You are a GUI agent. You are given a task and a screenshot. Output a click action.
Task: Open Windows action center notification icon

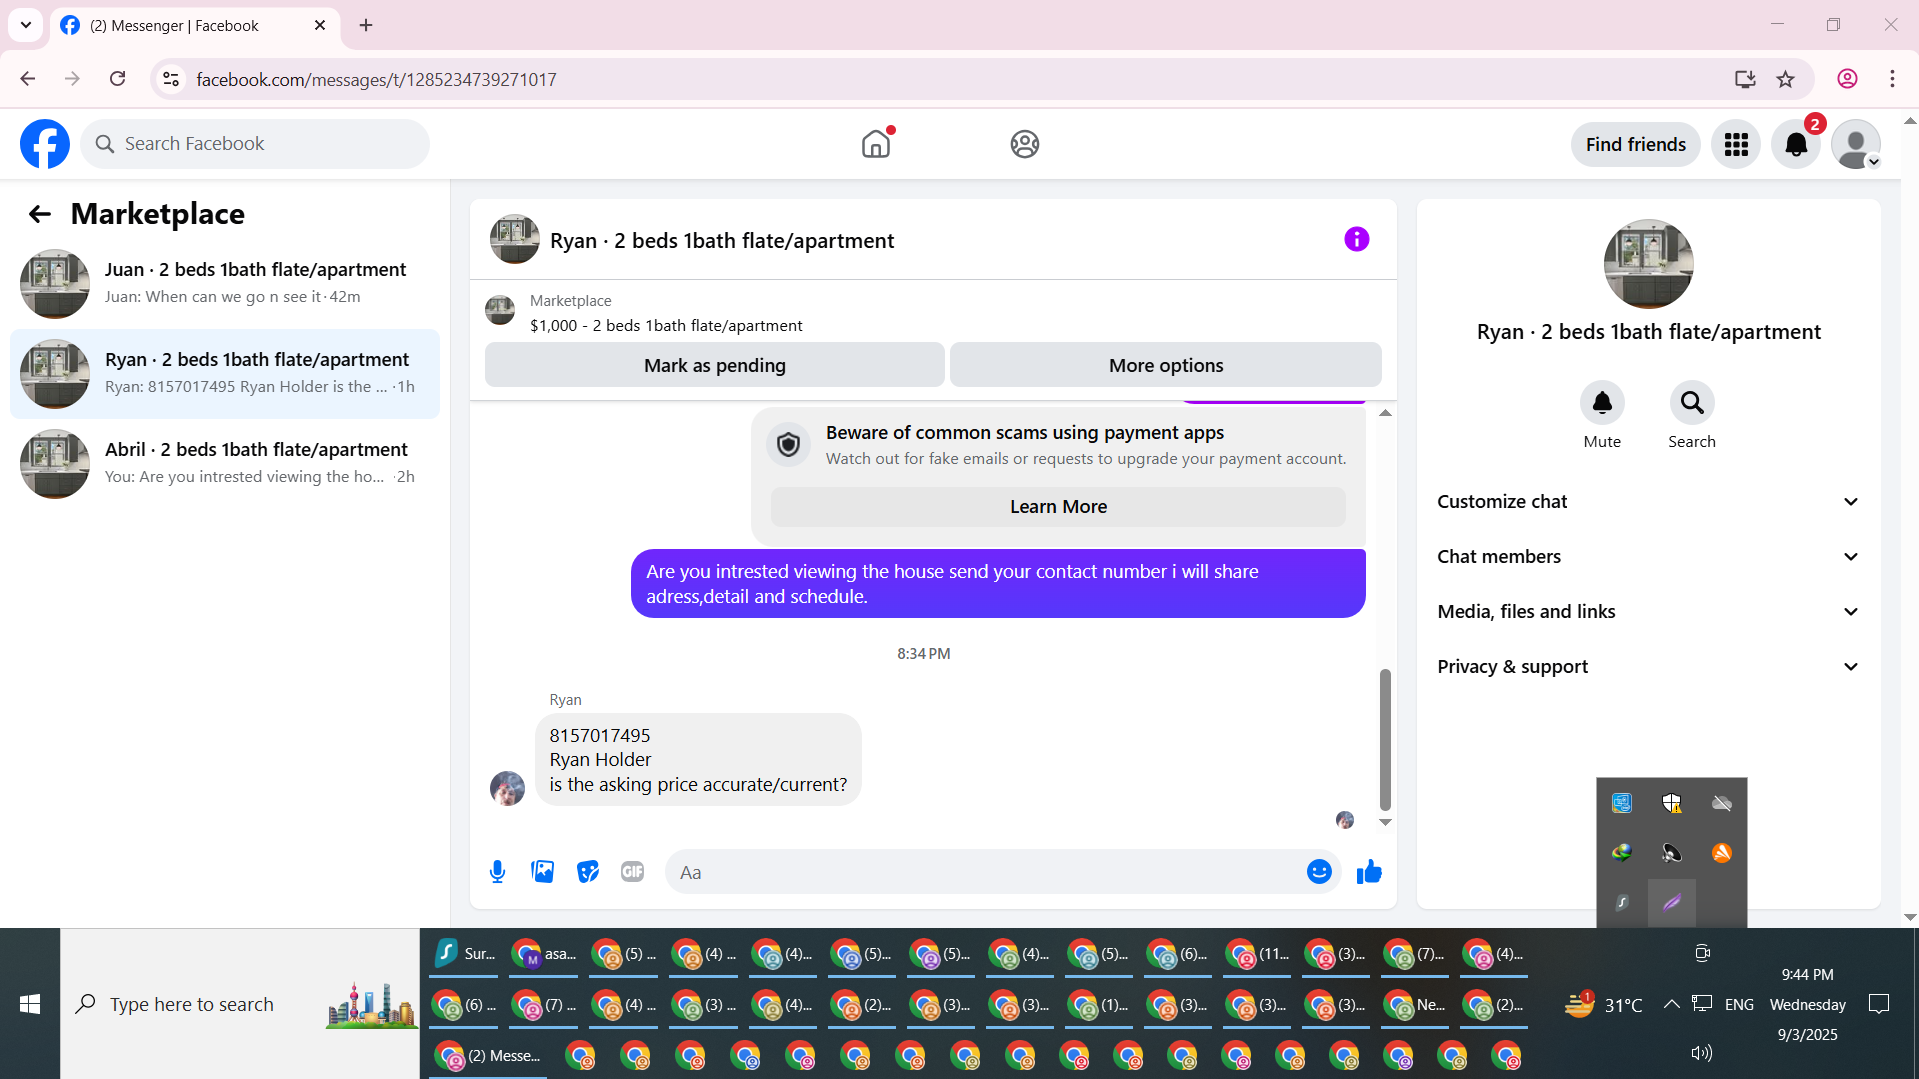click(x=1879, y=1004)
